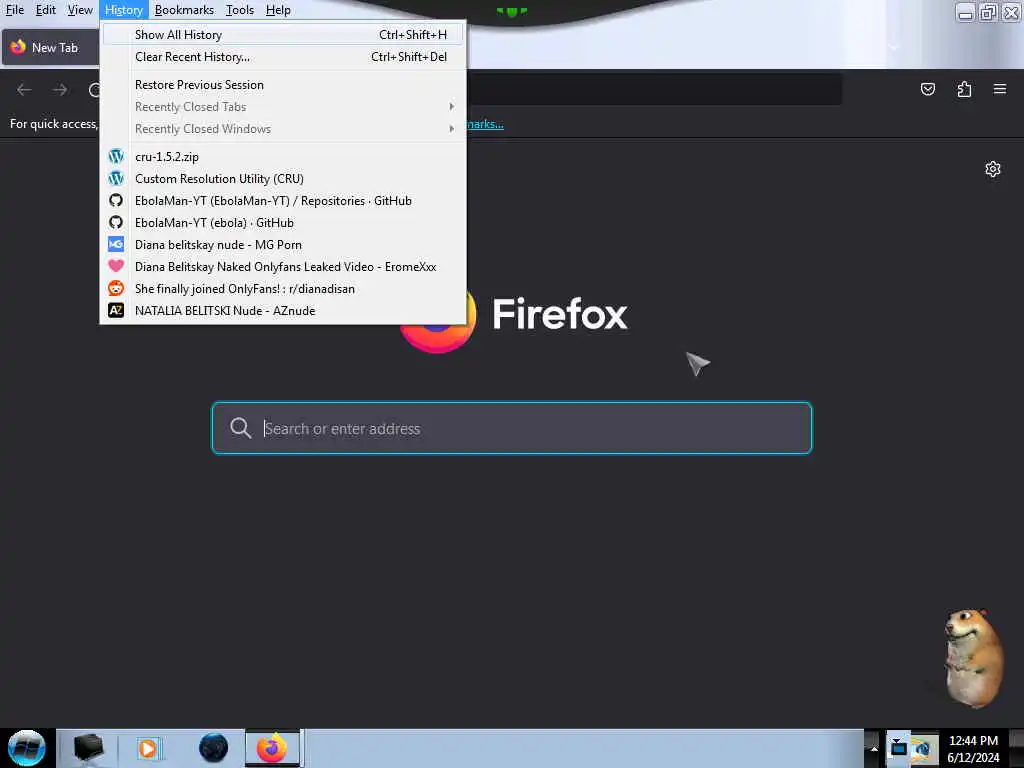Viewport: 1024px width, 768px height.
Task: Open the File menu
Action: click(14, 10)
